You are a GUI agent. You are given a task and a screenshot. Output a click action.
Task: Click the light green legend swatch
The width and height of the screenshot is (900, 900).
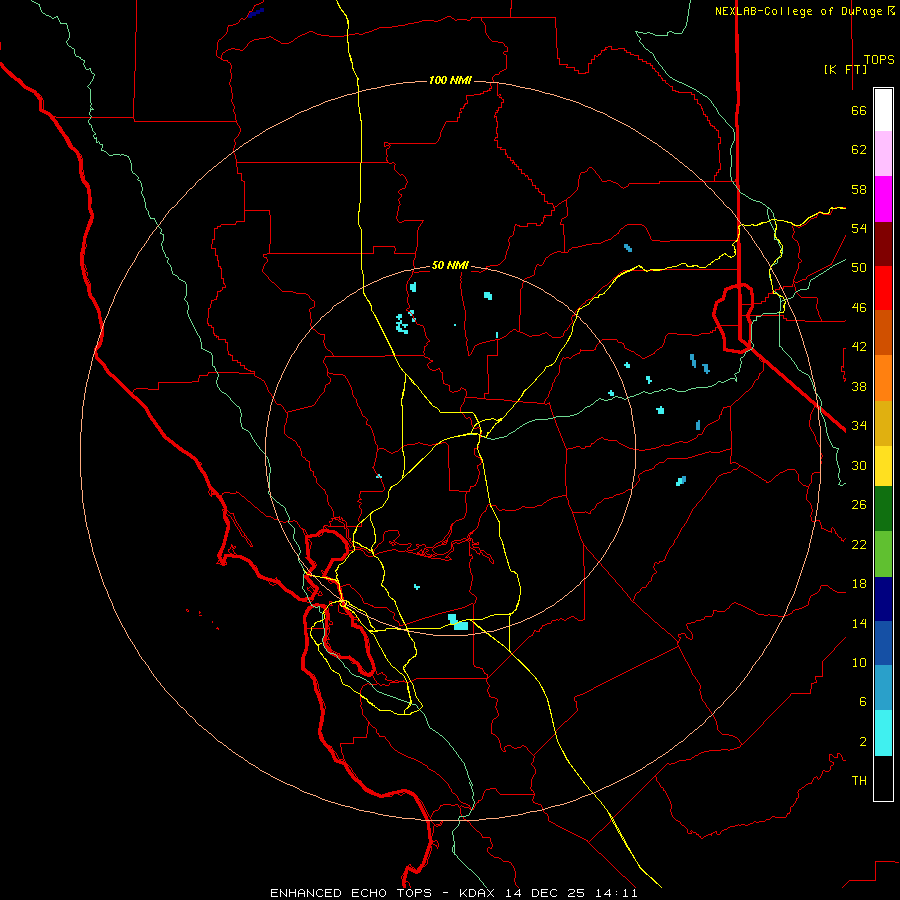(883, 554)
